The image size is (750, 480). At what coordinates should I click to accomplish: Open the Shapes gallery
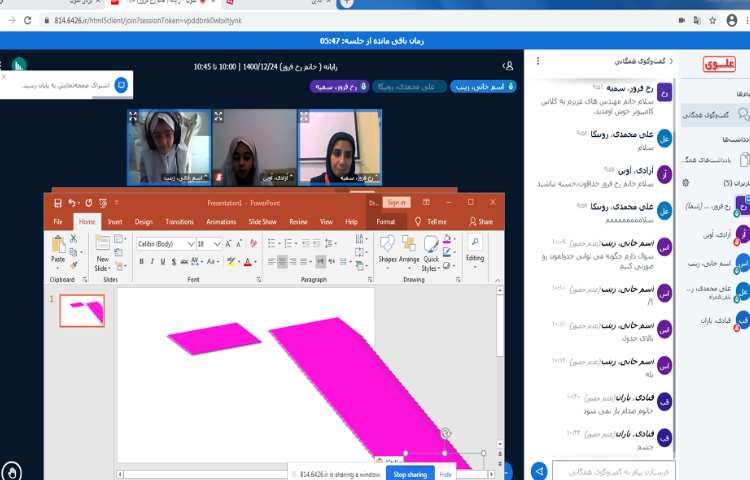click(x=387, y=248)
